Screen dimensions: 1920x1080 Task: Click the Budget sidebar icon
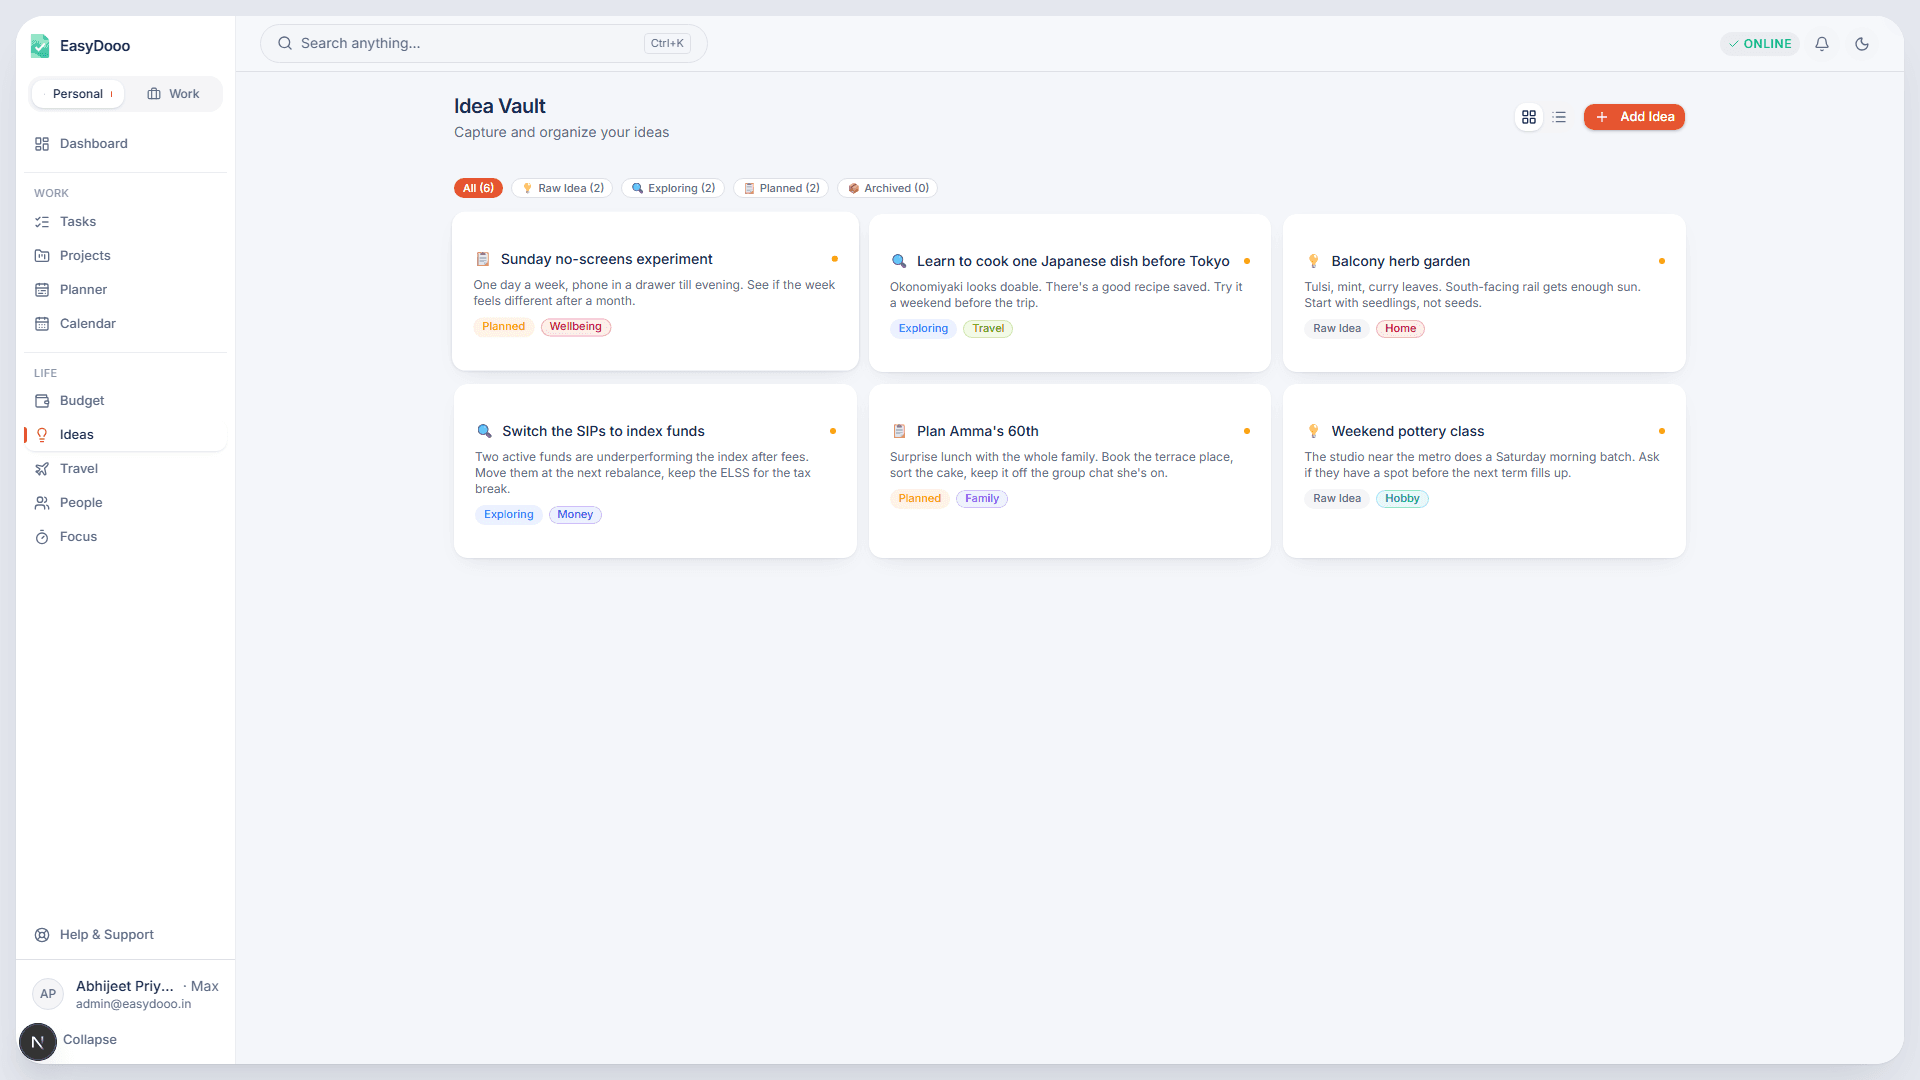pos(42,401)
